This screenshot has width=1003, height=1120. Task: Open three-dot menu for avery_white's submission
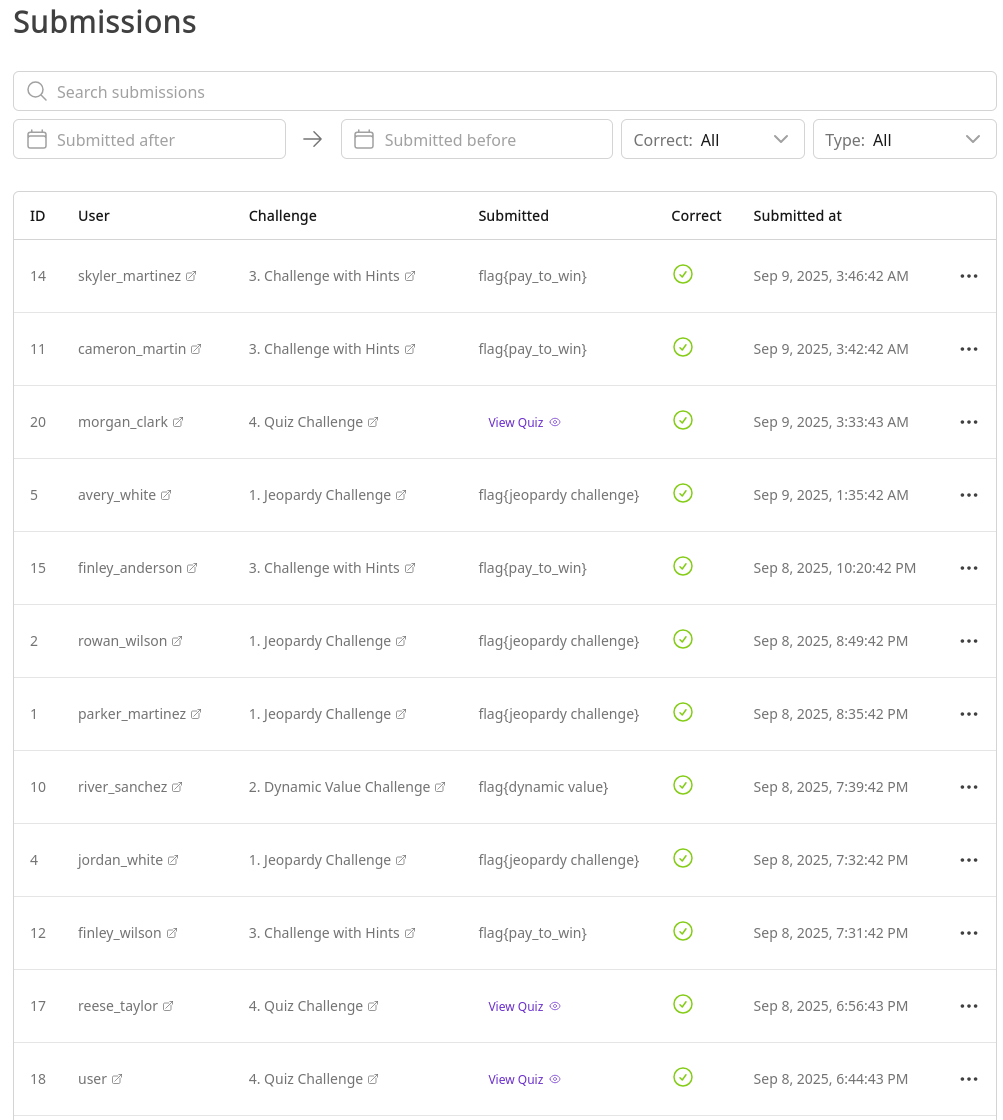click(x=968, y=495)
